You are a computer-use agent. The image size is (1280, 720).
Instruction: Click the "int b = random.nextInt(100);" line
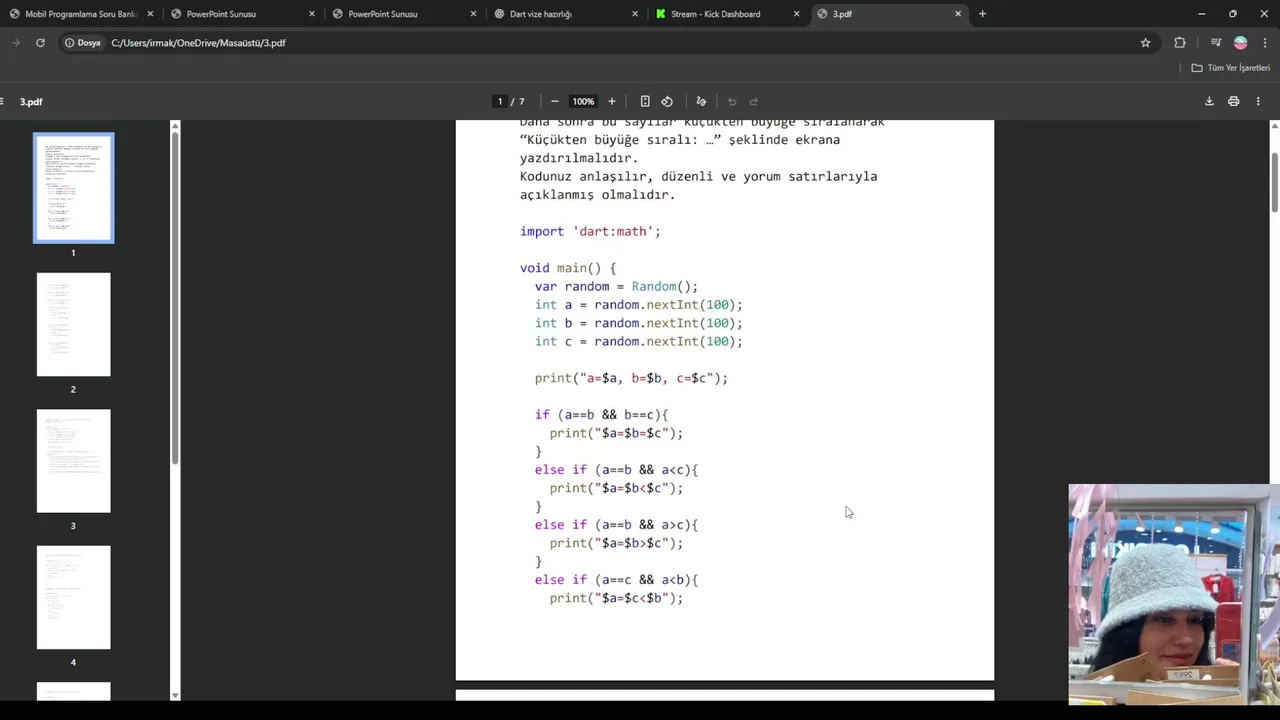pos(638,323)
